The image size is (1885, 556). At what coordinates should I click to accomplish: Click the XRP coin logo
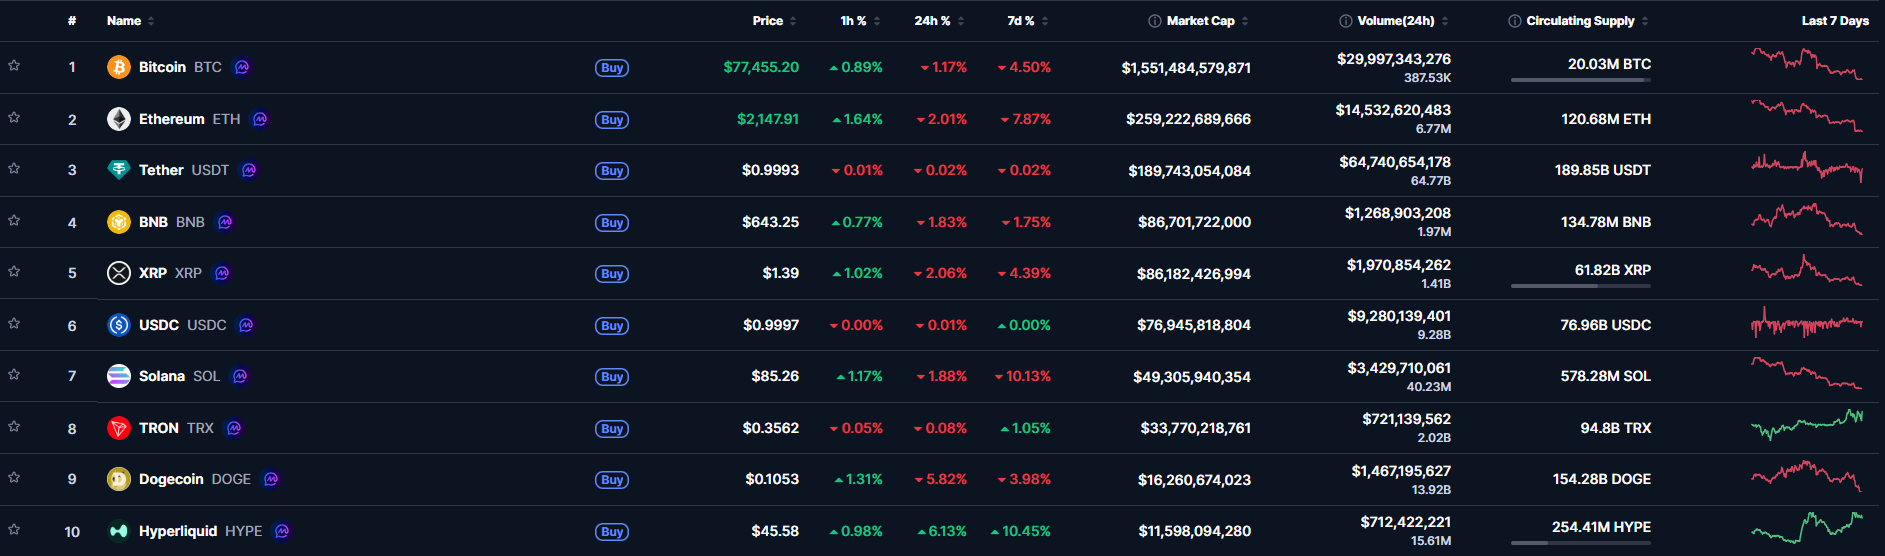(x=119, y=273)
